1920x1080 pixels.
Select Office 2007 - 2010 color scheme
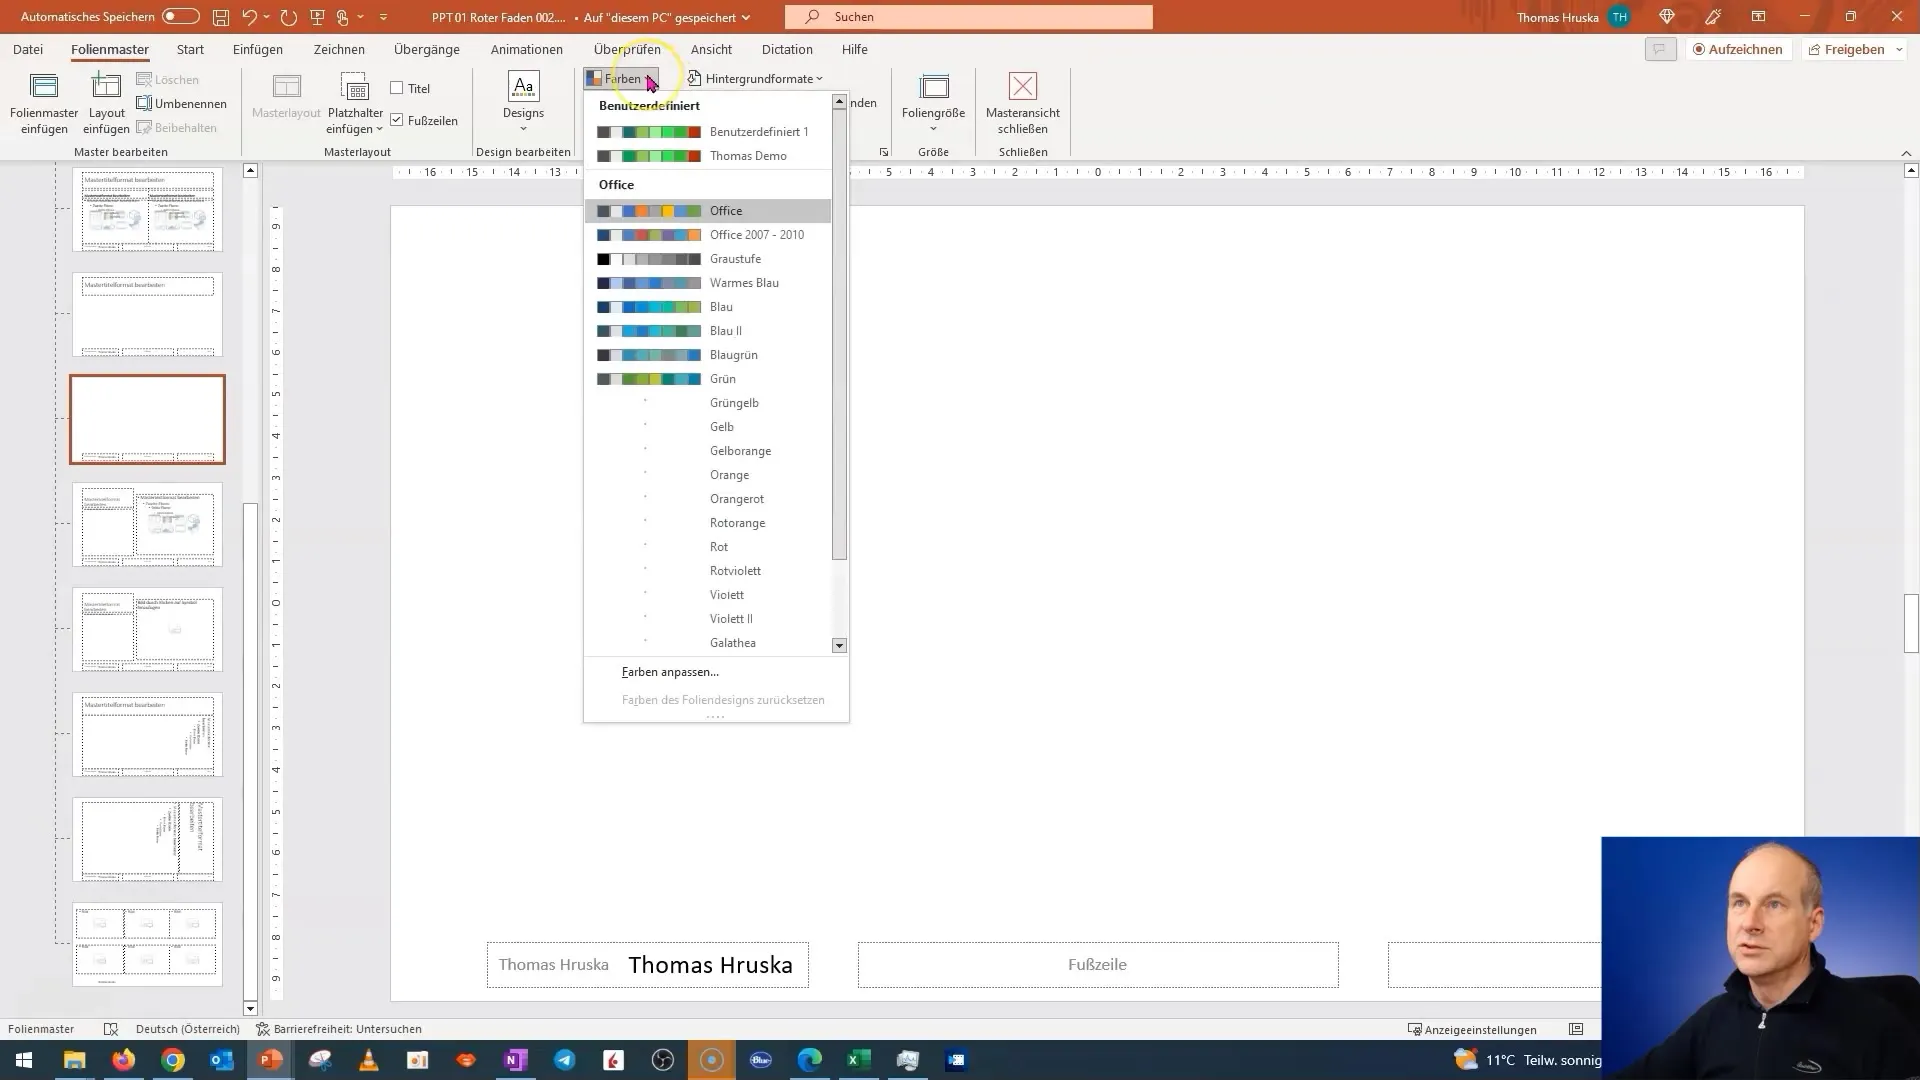(708, 235)
